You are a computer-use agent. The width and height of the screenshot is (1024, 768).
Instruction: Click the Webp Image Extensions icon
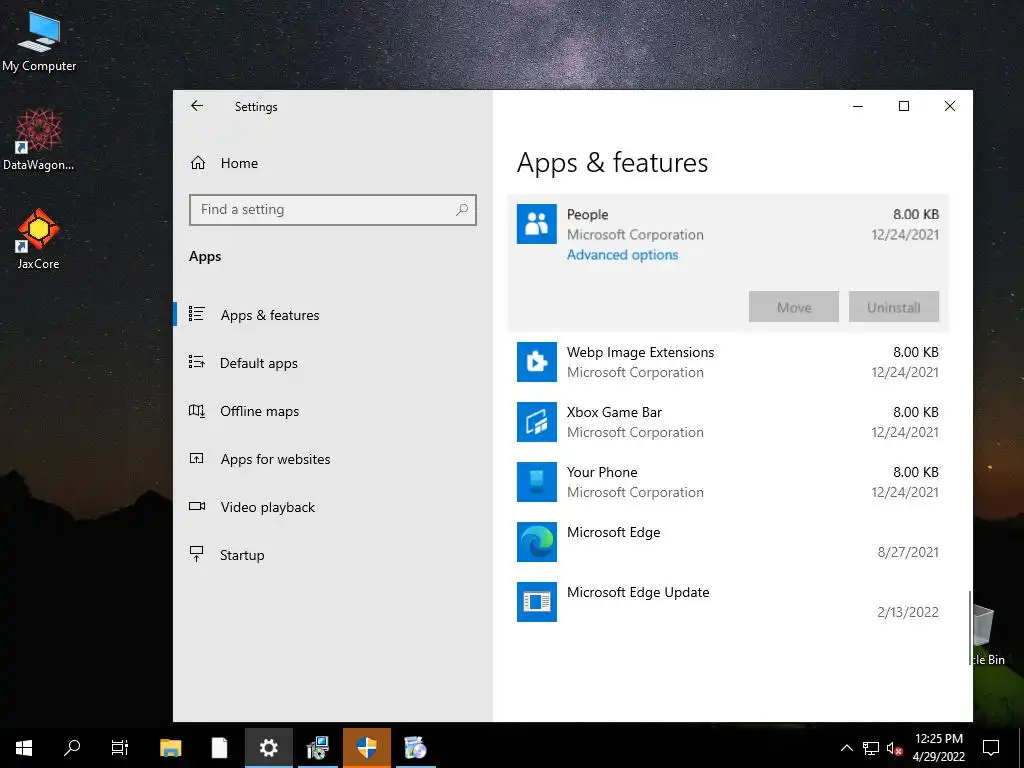tap(536, 362)
